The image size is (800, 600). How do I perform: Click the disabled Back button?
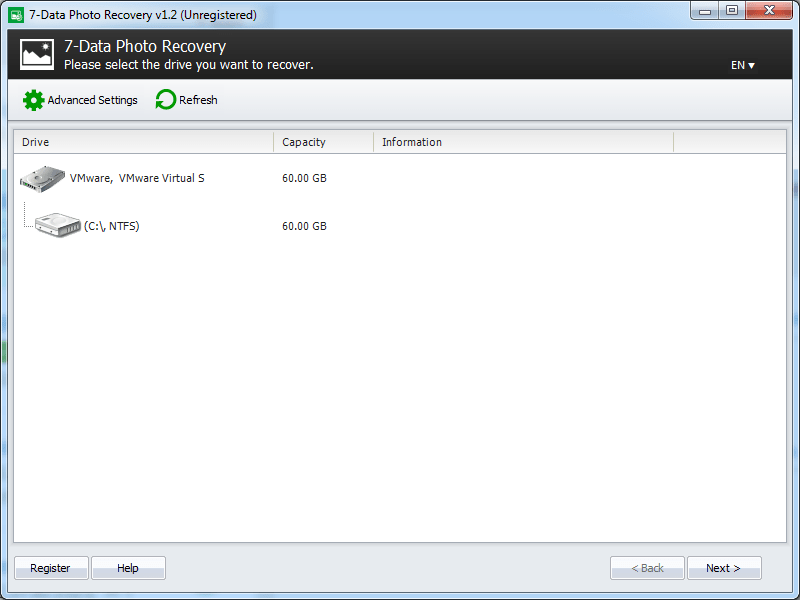click(x=647, y=567)
